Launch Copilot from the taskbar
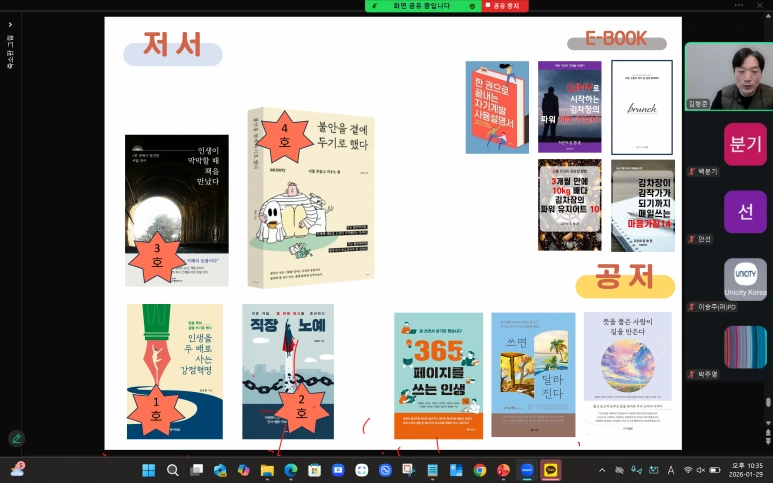The image size is (773, 483). [x=244, y=470]
